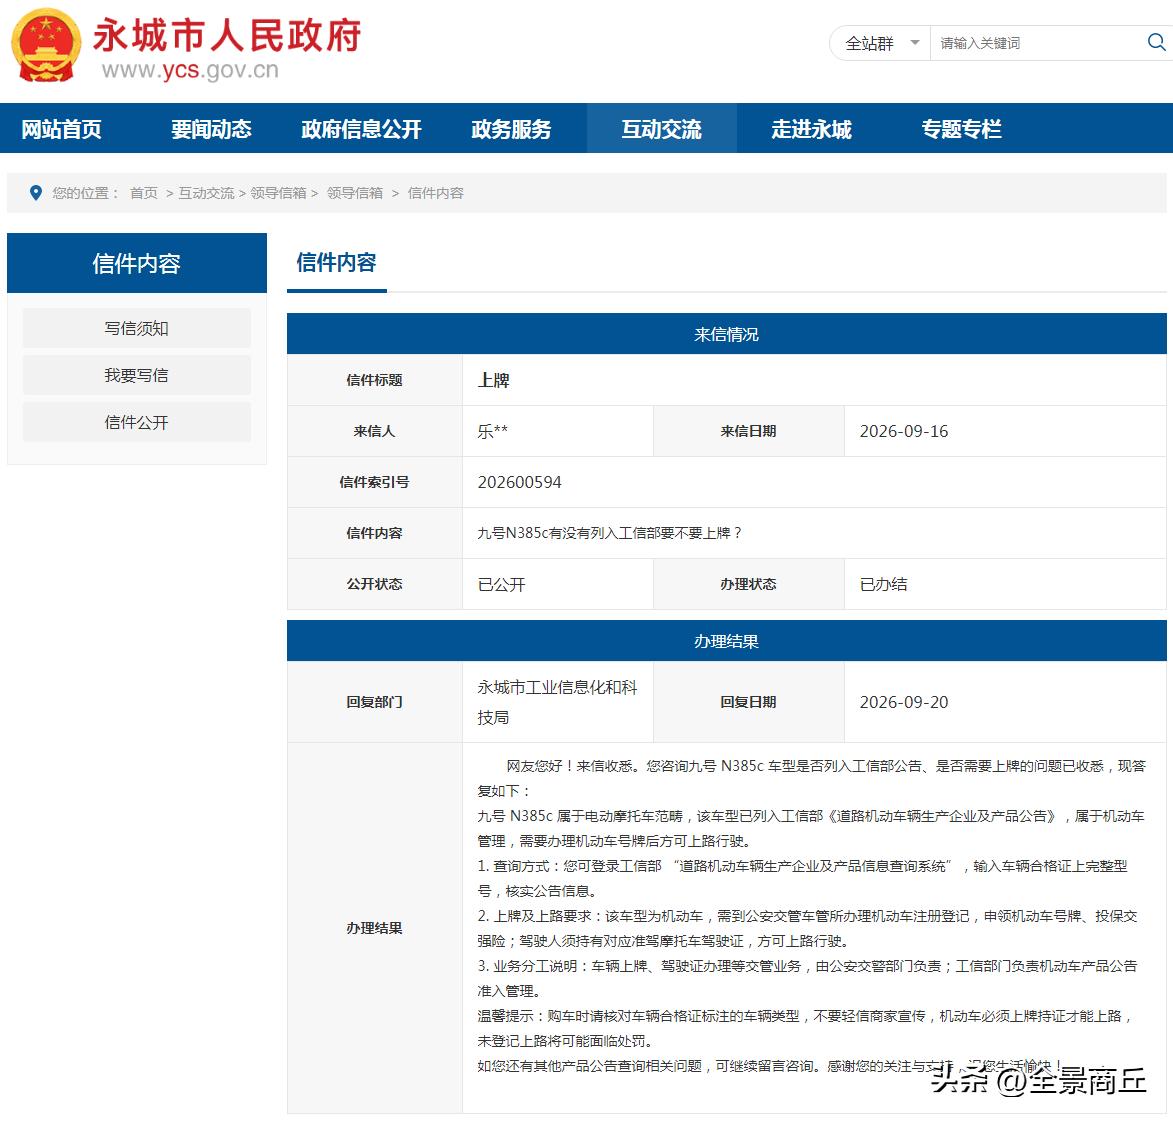
Task: Open the 要闻动态 menu item
Action: 212,129
